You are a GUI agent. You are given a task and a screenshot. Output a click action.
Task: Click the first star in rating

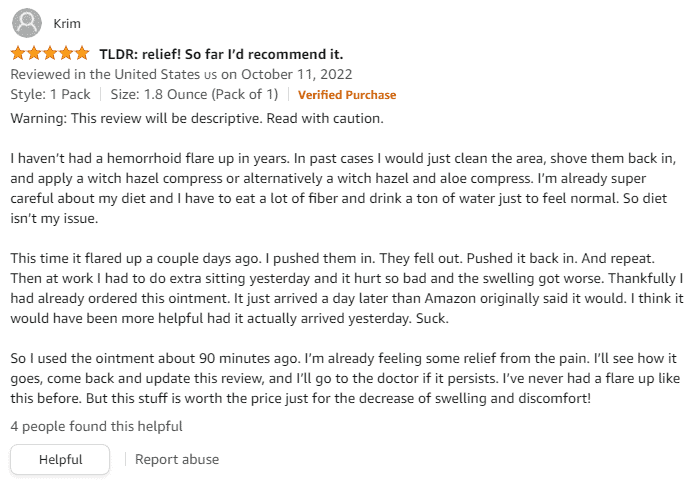(18, 53)
